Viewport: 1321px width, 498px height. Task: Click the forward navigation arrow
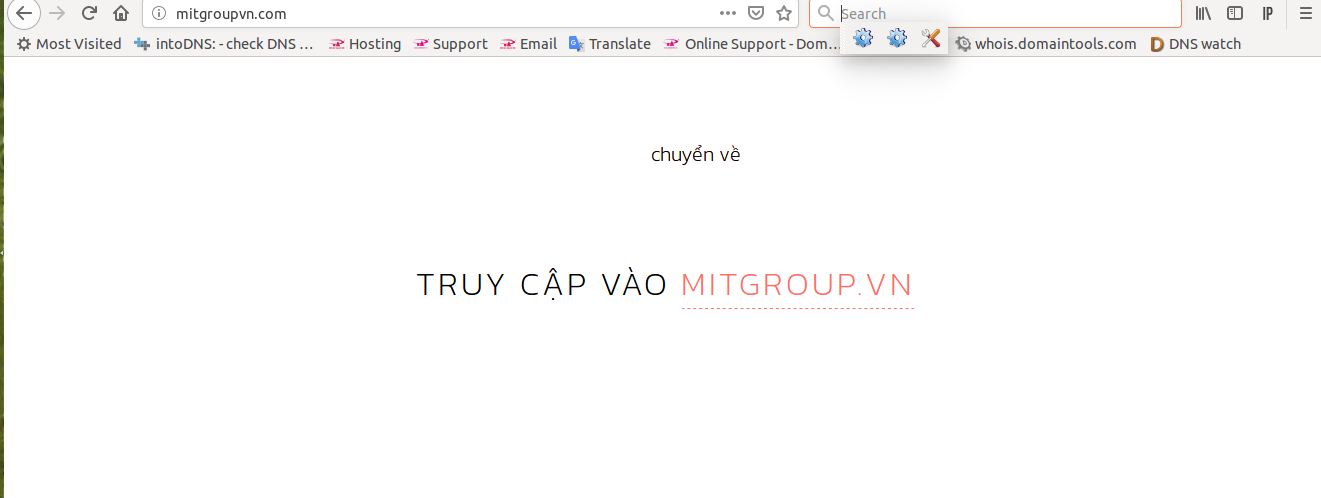click(57, 14)
